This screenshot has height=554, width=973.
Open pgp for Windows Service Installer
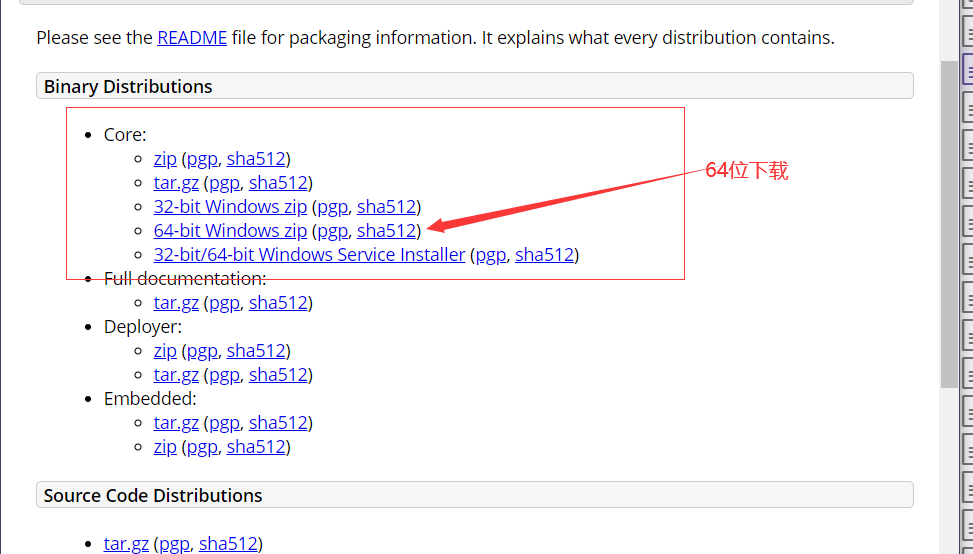(x=491, y=255)
